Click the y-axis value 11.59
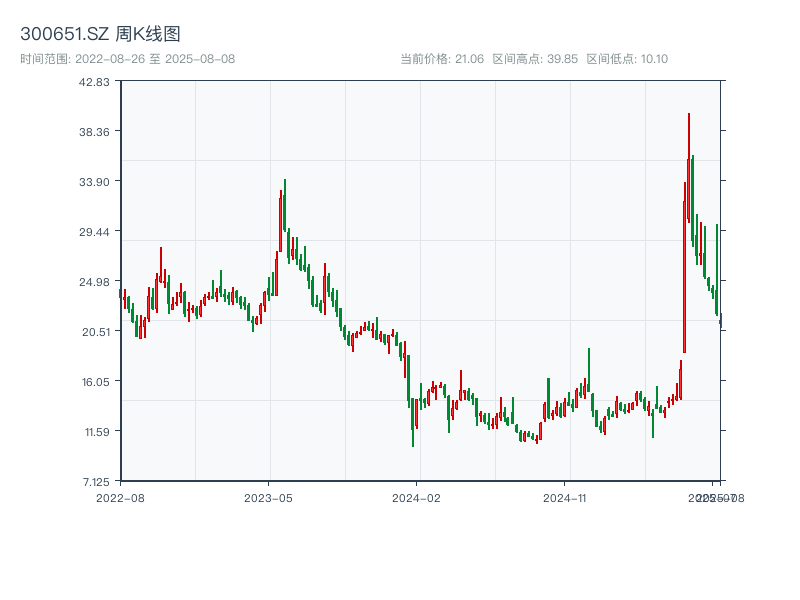800x600 pixels. tap(97, 432)
